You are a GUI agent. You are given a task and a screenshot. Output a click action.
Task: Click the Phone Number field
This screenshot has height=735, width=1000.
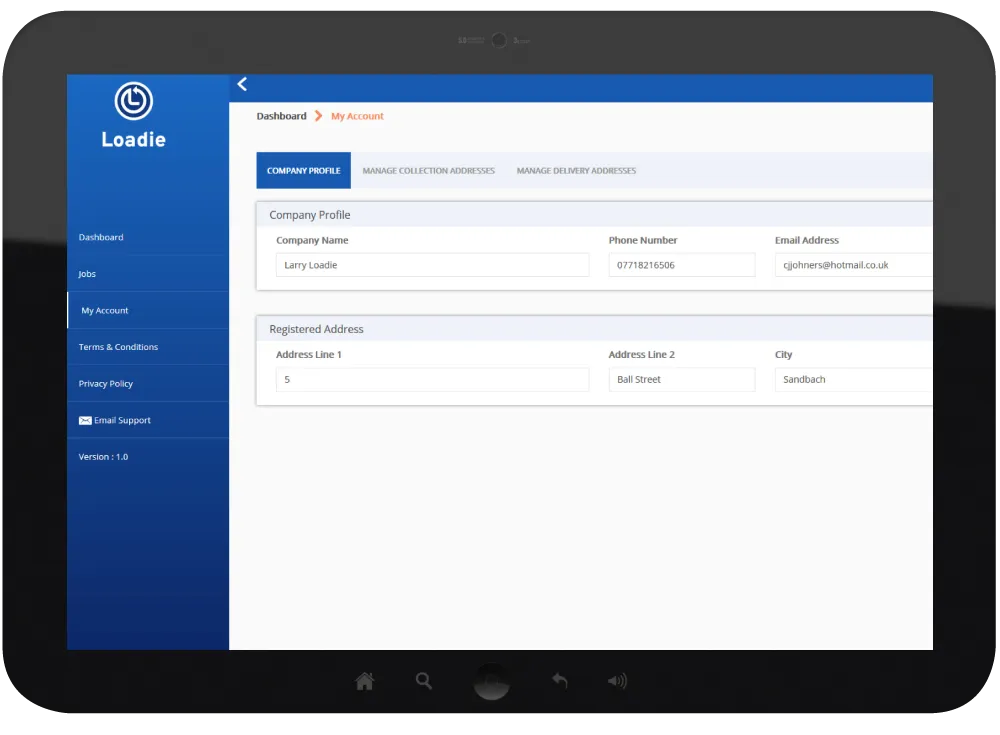pos(682,265)
